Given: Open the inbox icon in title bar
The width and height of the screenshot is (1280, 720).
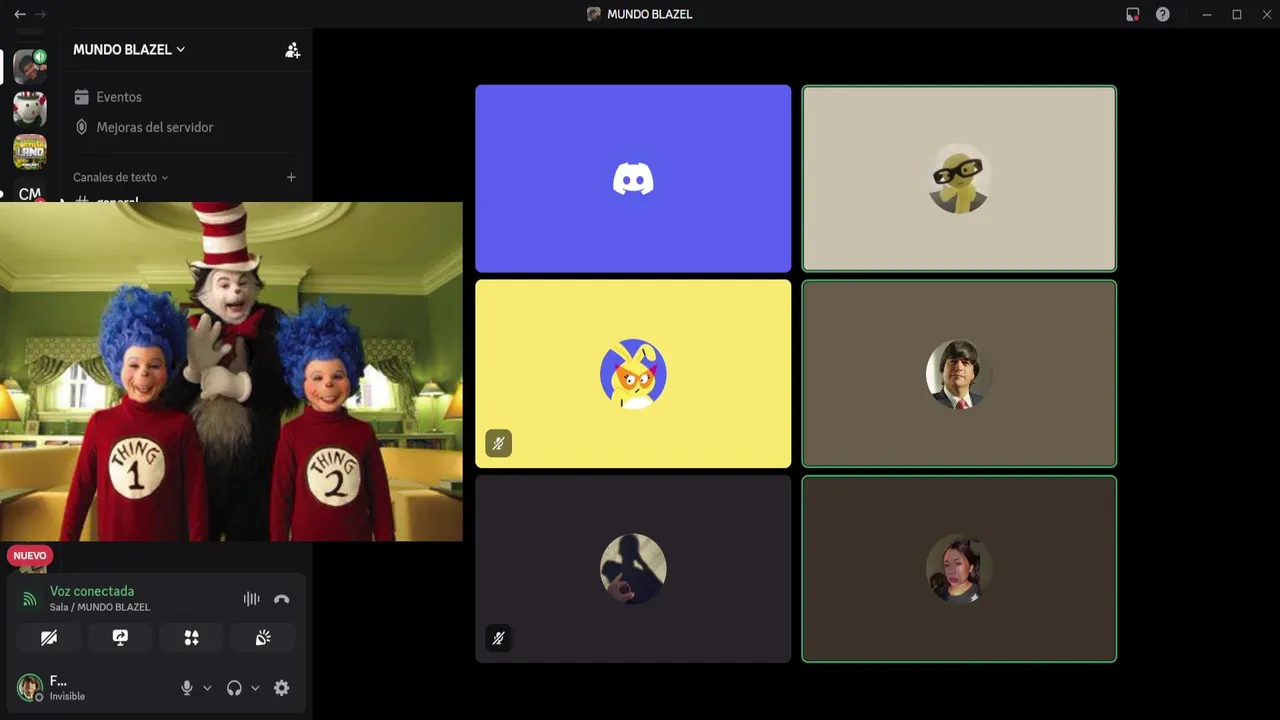Looking at the screenshot, I should tap(1132, 14).
